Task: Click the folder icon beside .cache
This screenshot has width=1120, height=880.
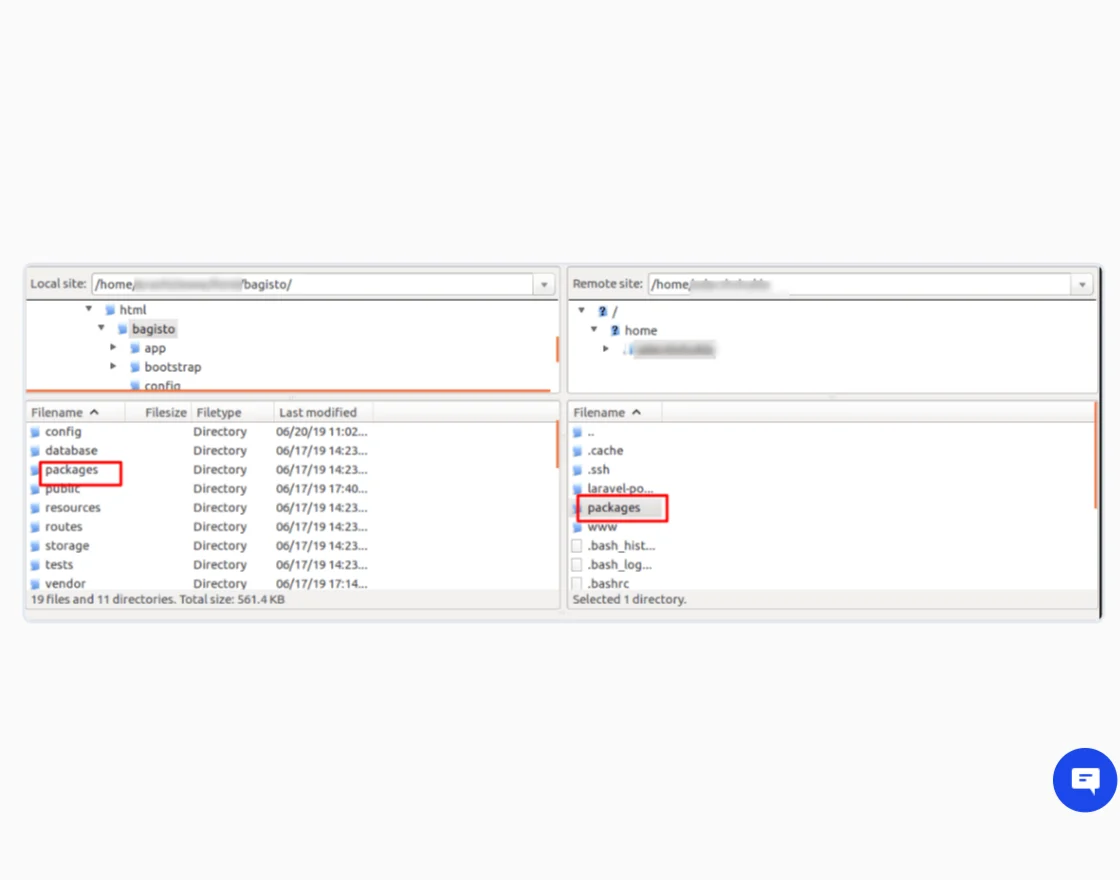Action: click(x=577, y=451)
